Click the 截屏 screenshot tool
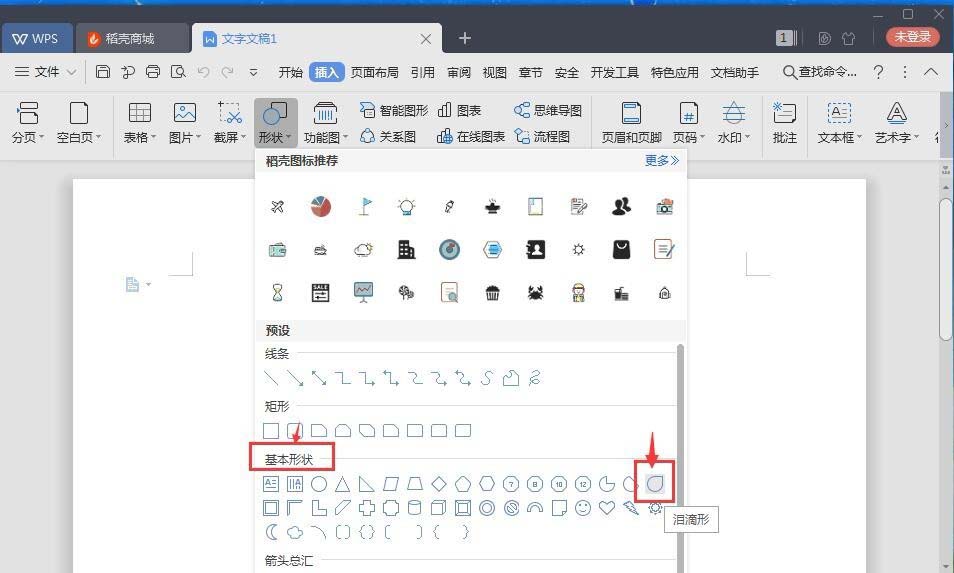The width and height of the screenshot is (954, 573). [x=229, y=122]
